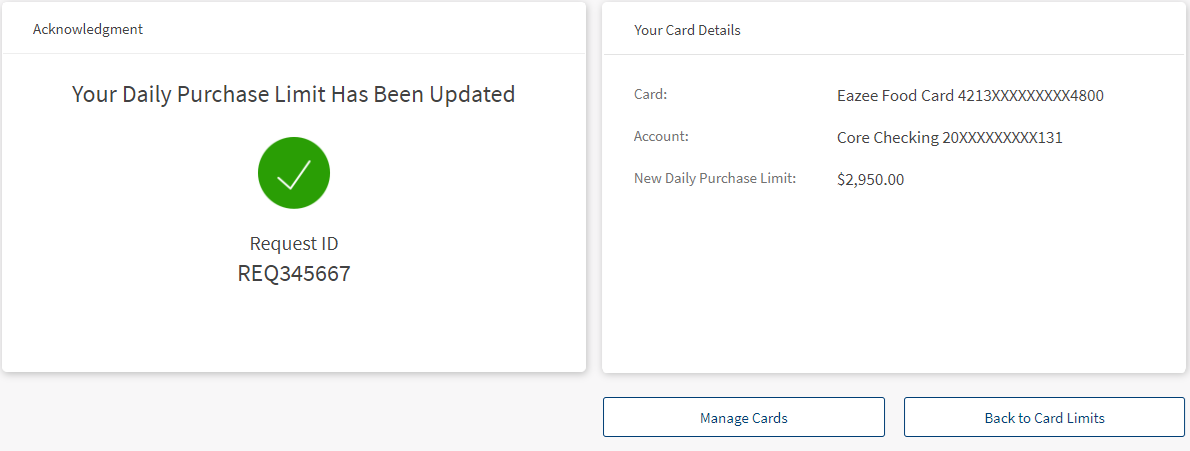This screenshot has width=1190, height=451.
Task: Click the Acknowledgment panel header
Action: click(x=88, y=29)
